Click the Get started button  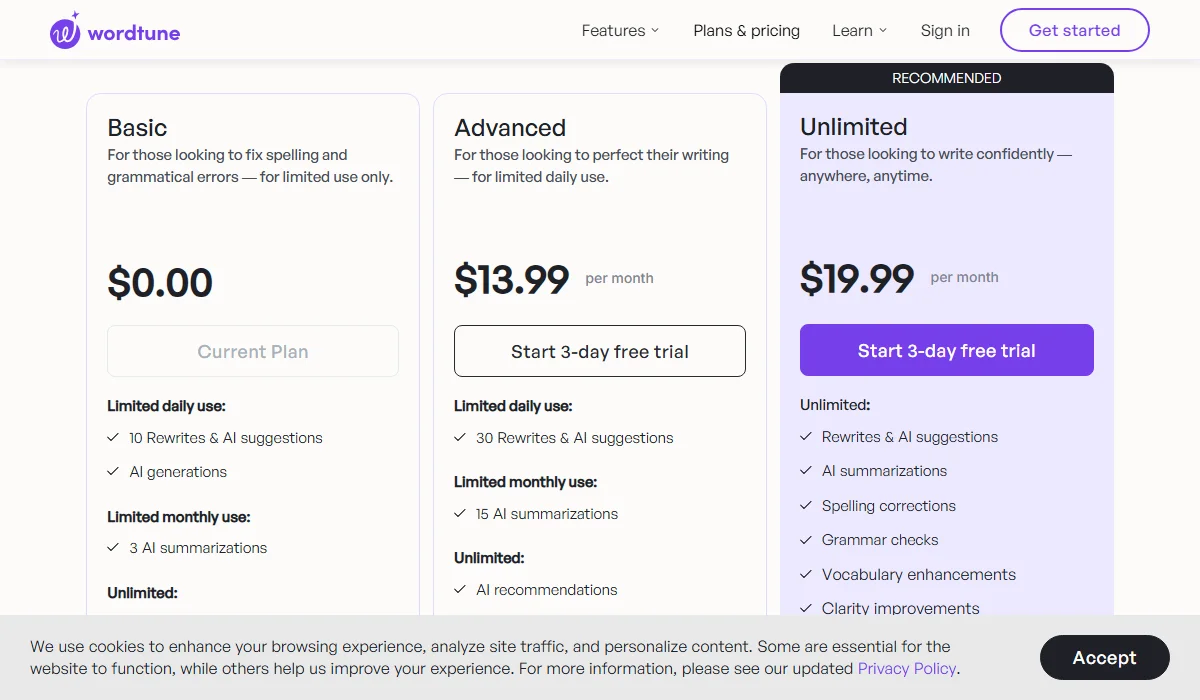tap(1074, 30)
